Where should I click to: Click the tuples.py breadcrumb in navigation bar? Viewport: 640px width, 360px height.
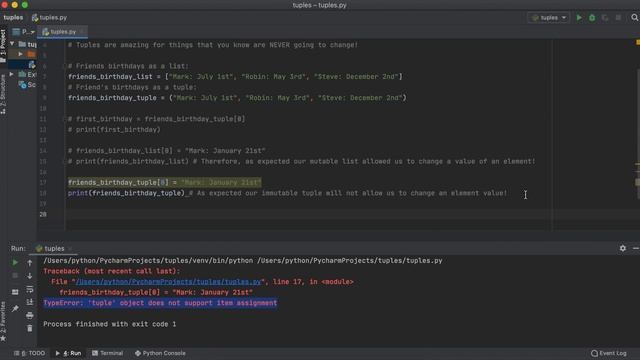(x=49, y=18)
